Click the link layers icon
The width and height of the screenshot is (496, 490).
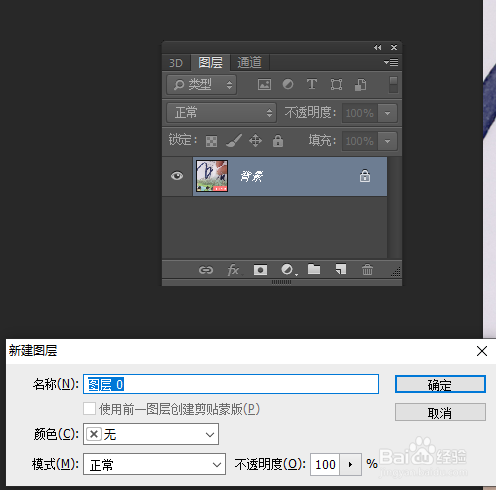[206, 270]
